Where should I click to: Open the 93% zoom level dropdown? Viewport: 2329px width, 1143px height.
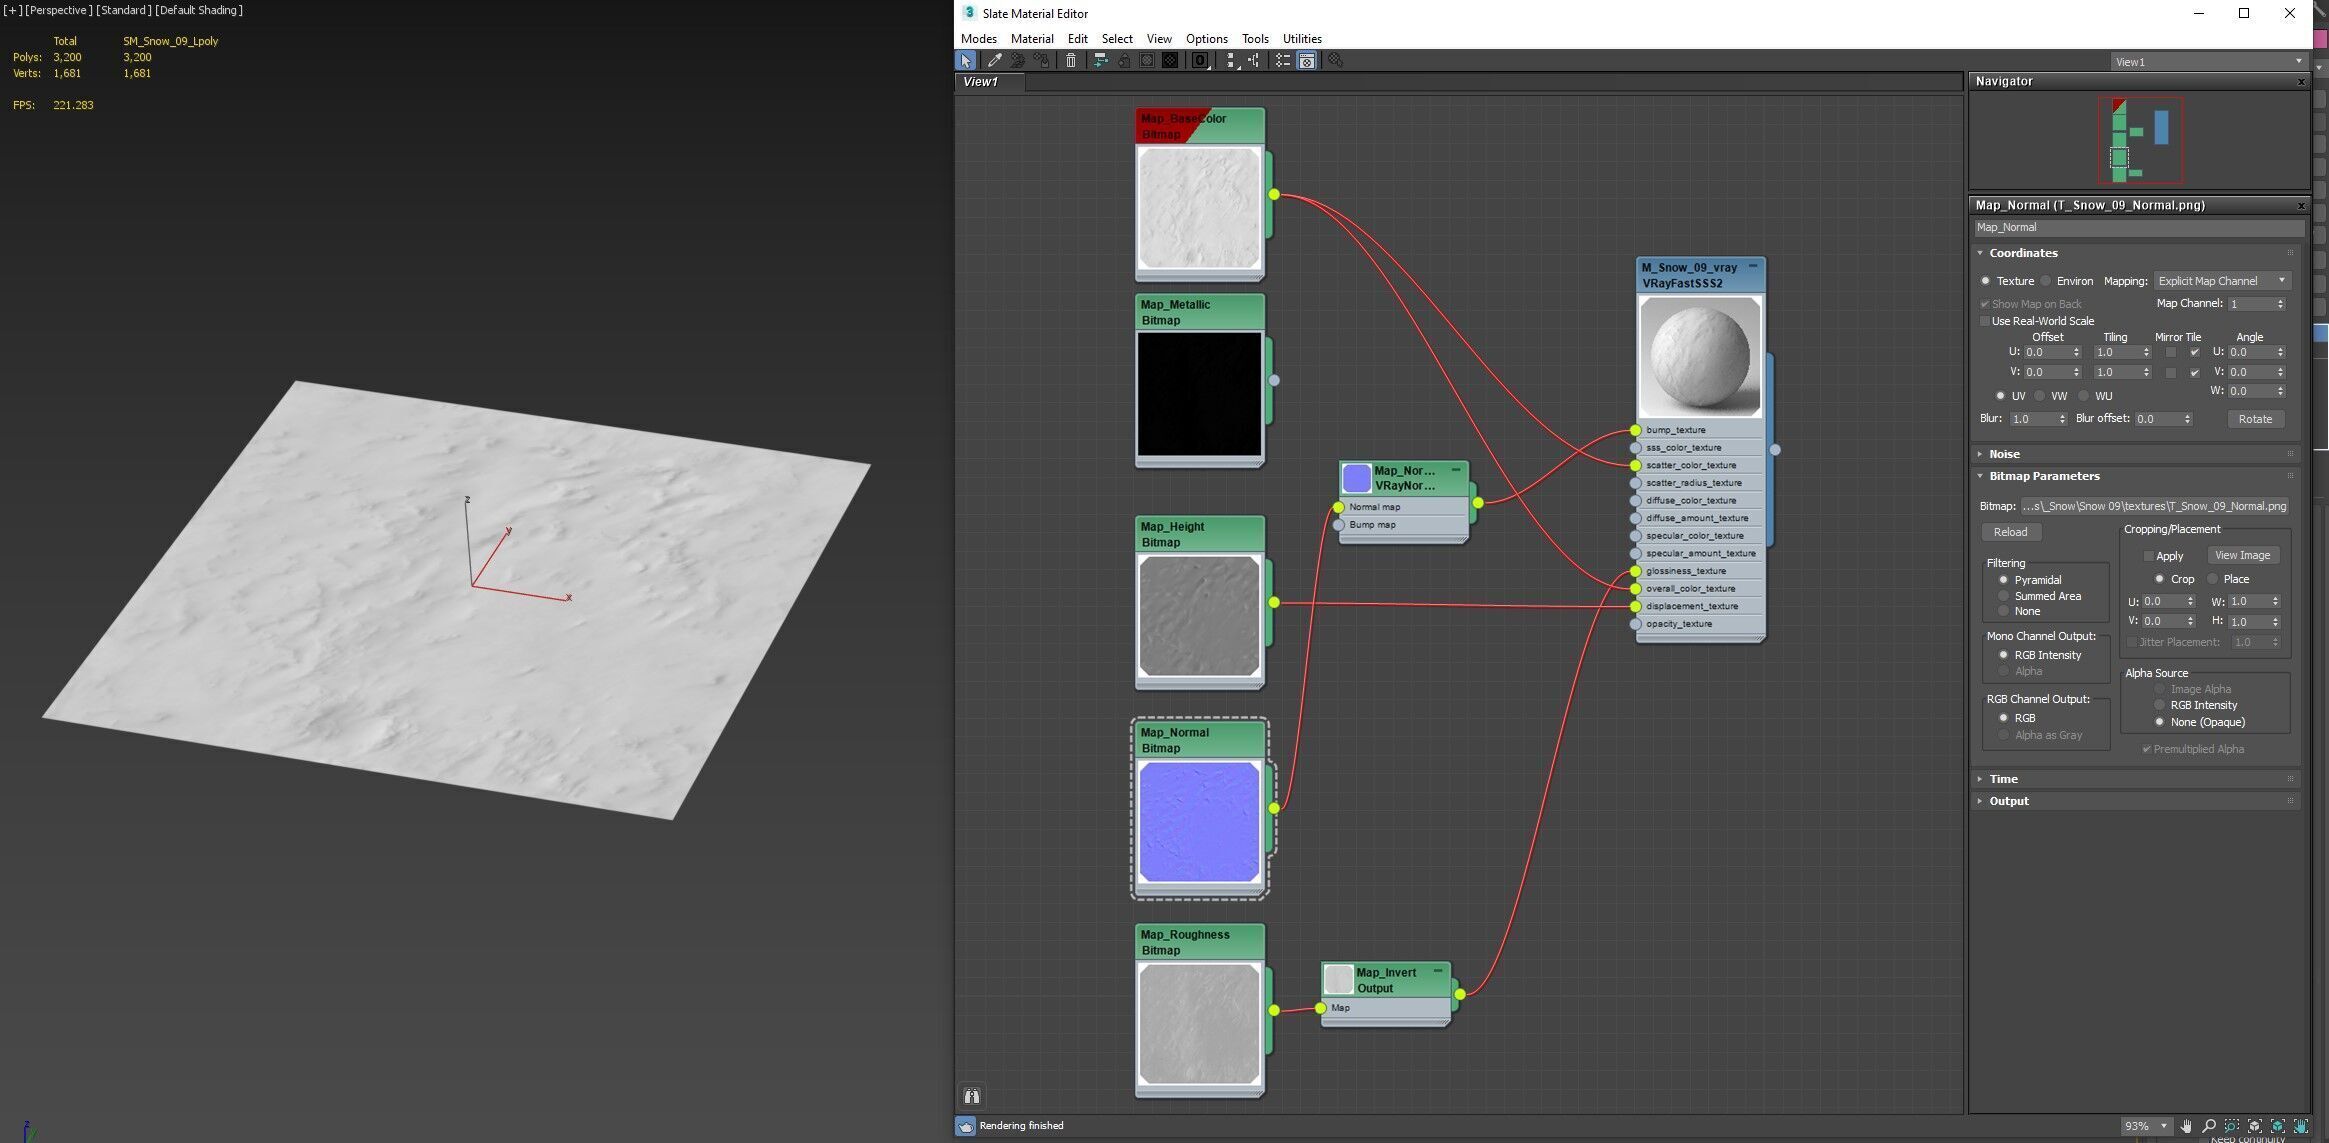click(x=2145, y=1126)
